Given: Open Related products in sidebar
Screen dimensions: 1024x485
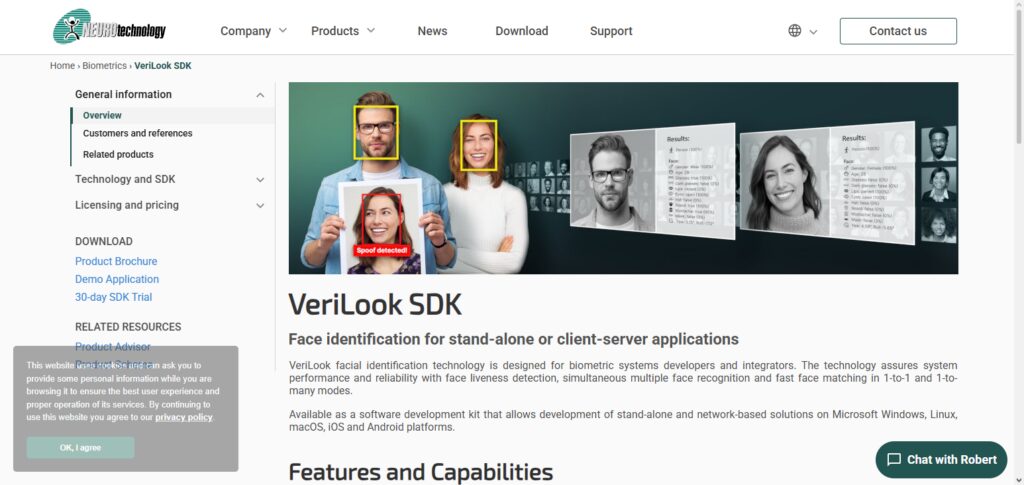Looking at the screenshot, I should tap(118, 154).
